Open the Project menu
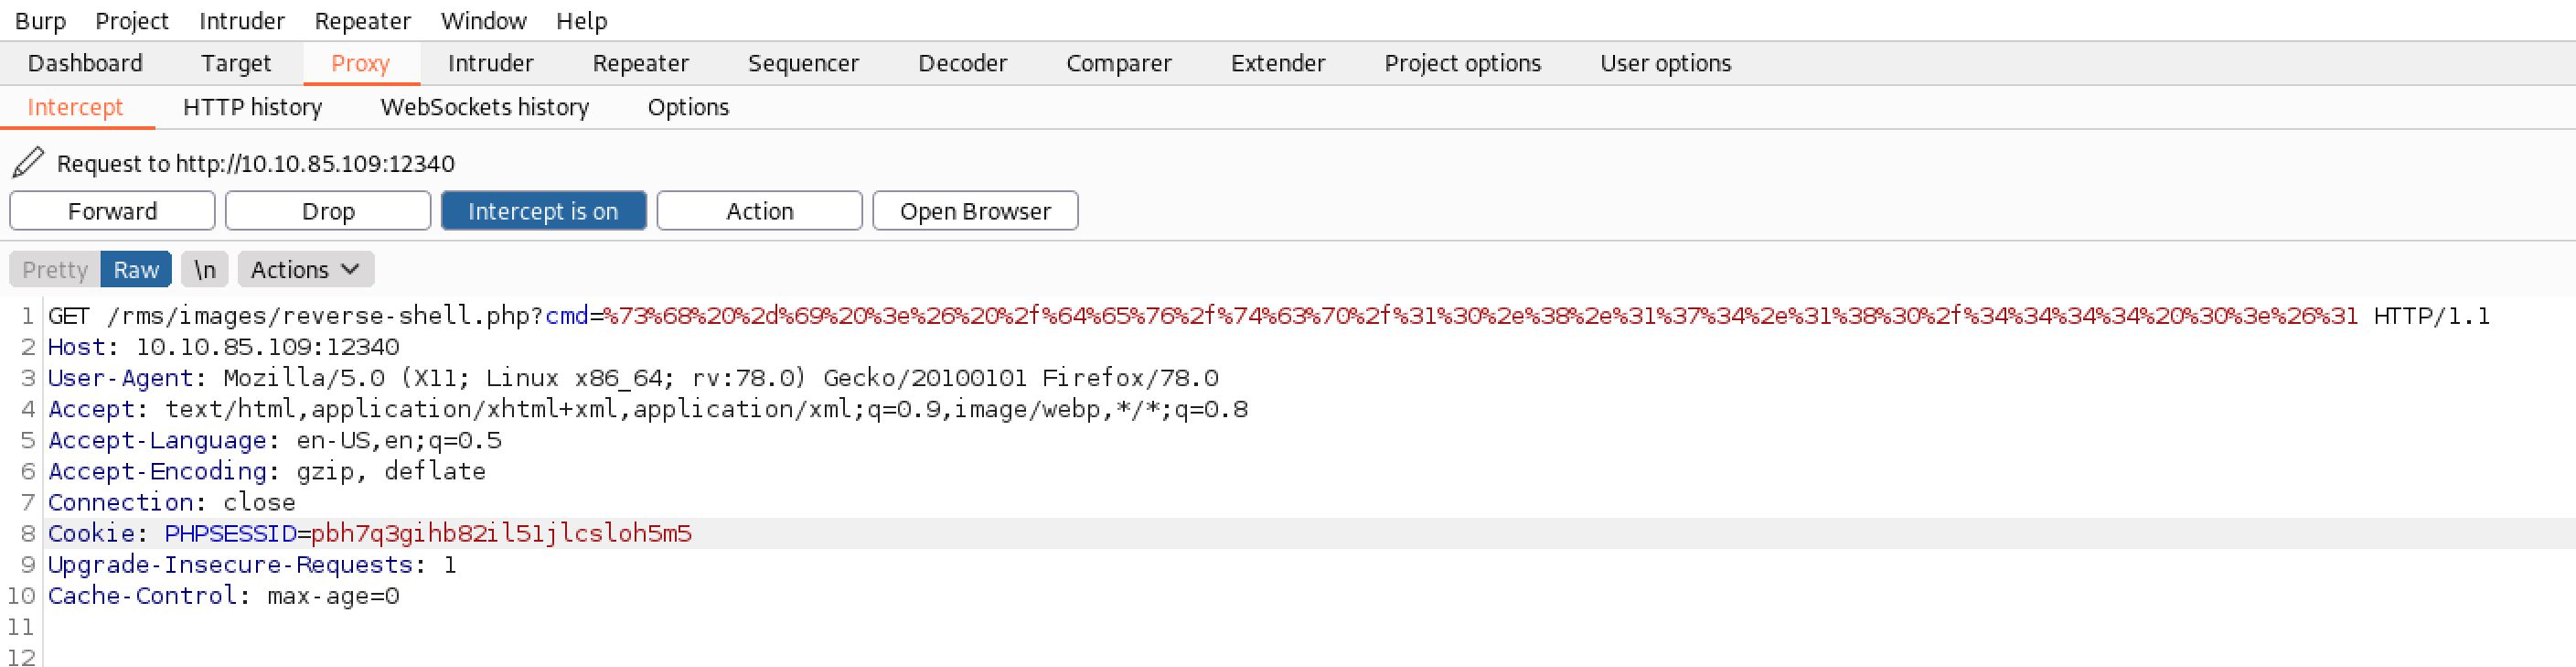2576x667 pixels. pos(132,20)
